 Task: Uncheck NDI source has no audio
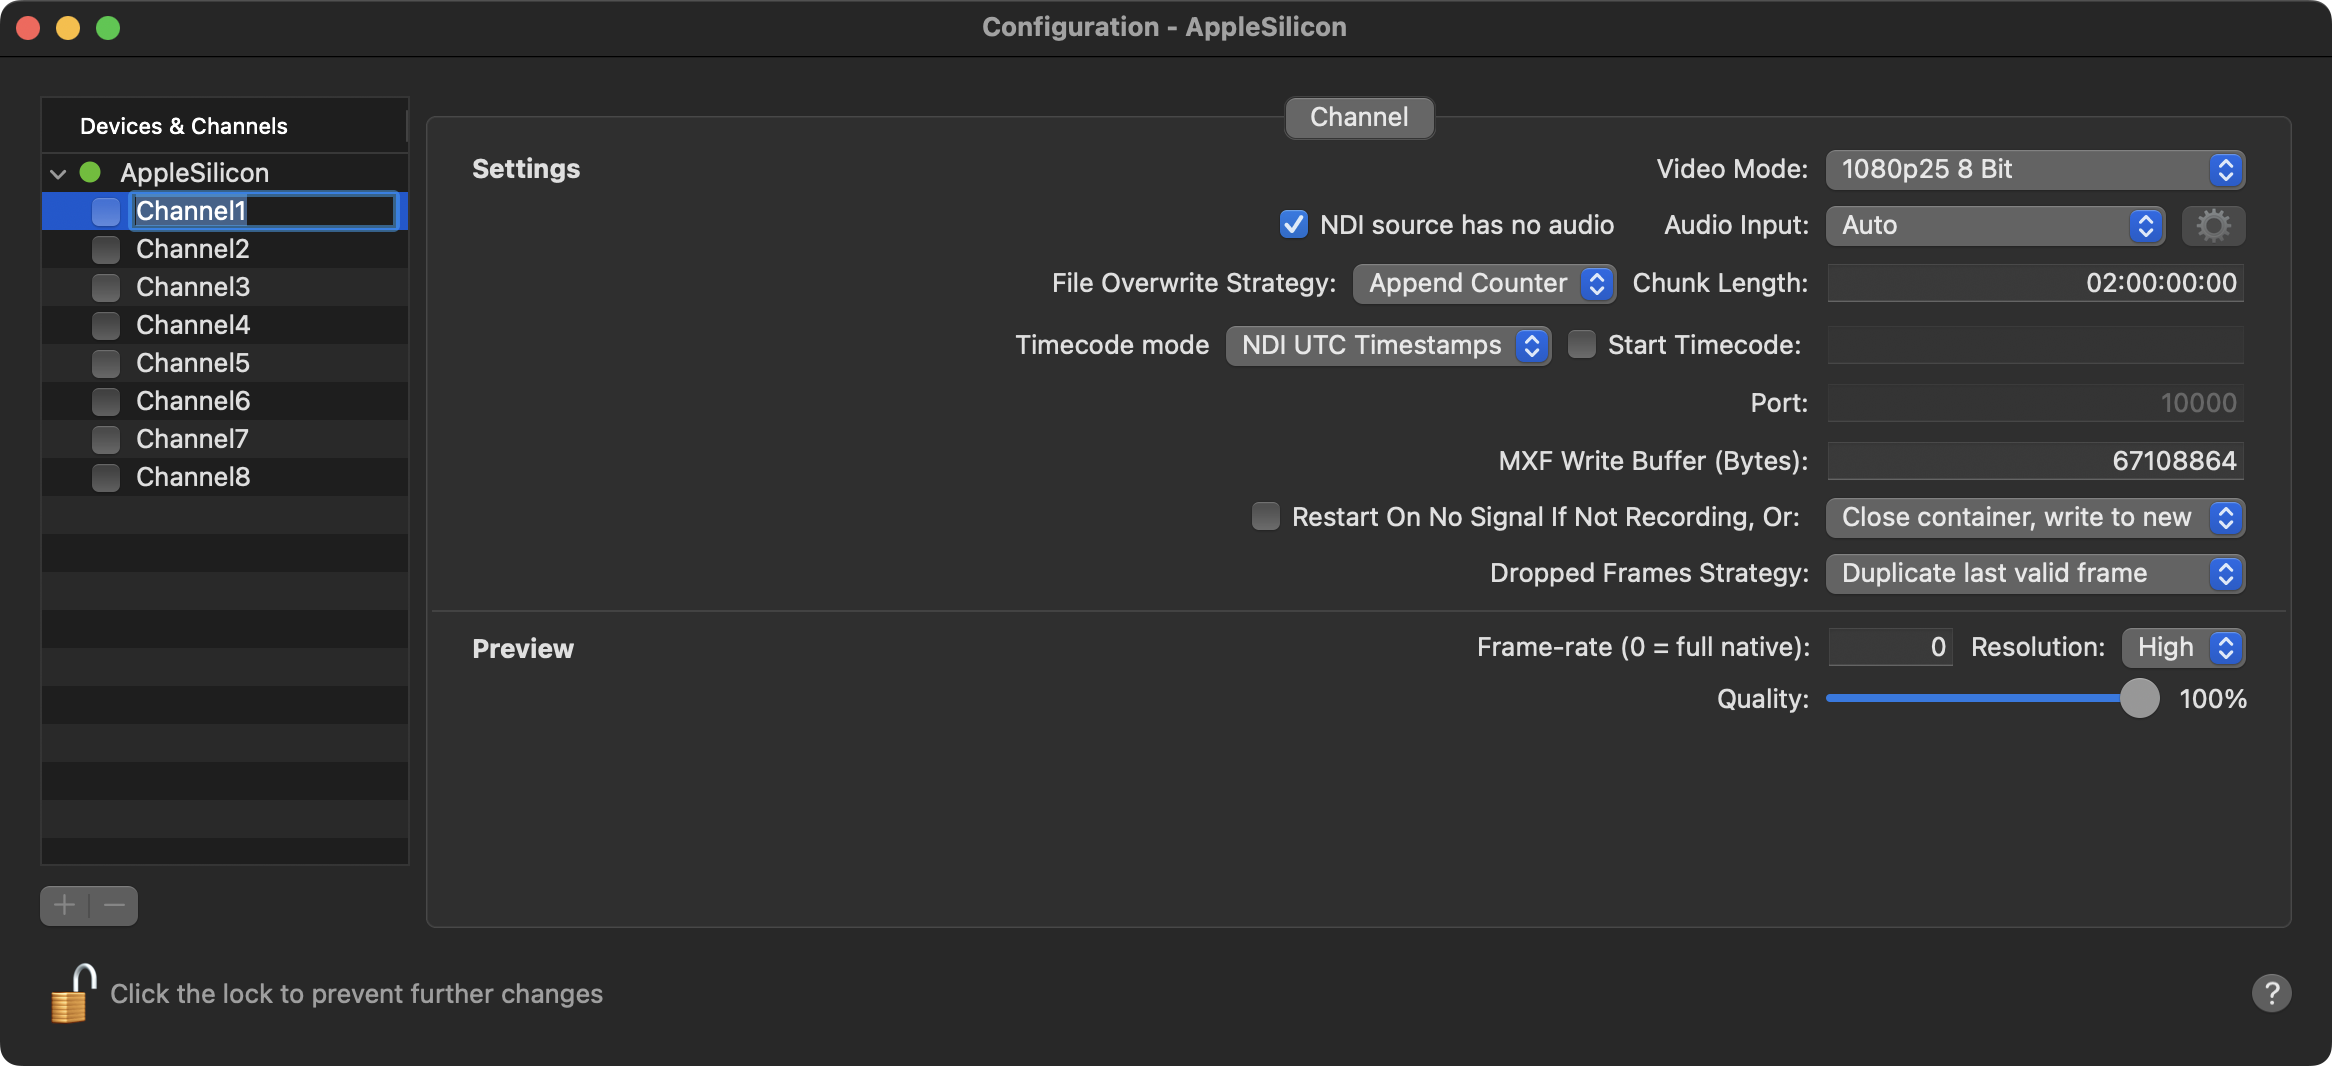click(x=1294, y=224)
